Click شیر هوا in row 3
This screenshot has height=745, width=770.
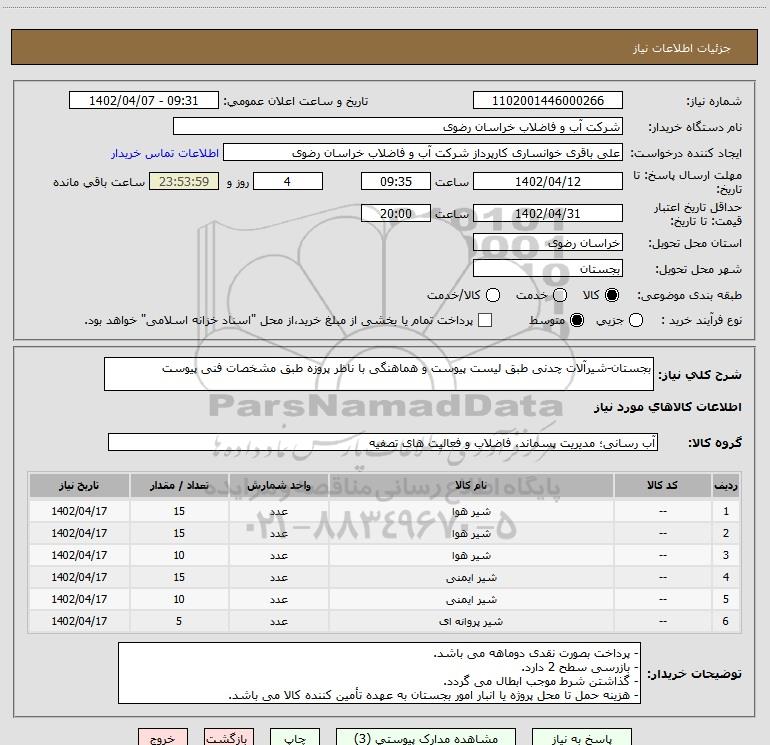point(471,555)
